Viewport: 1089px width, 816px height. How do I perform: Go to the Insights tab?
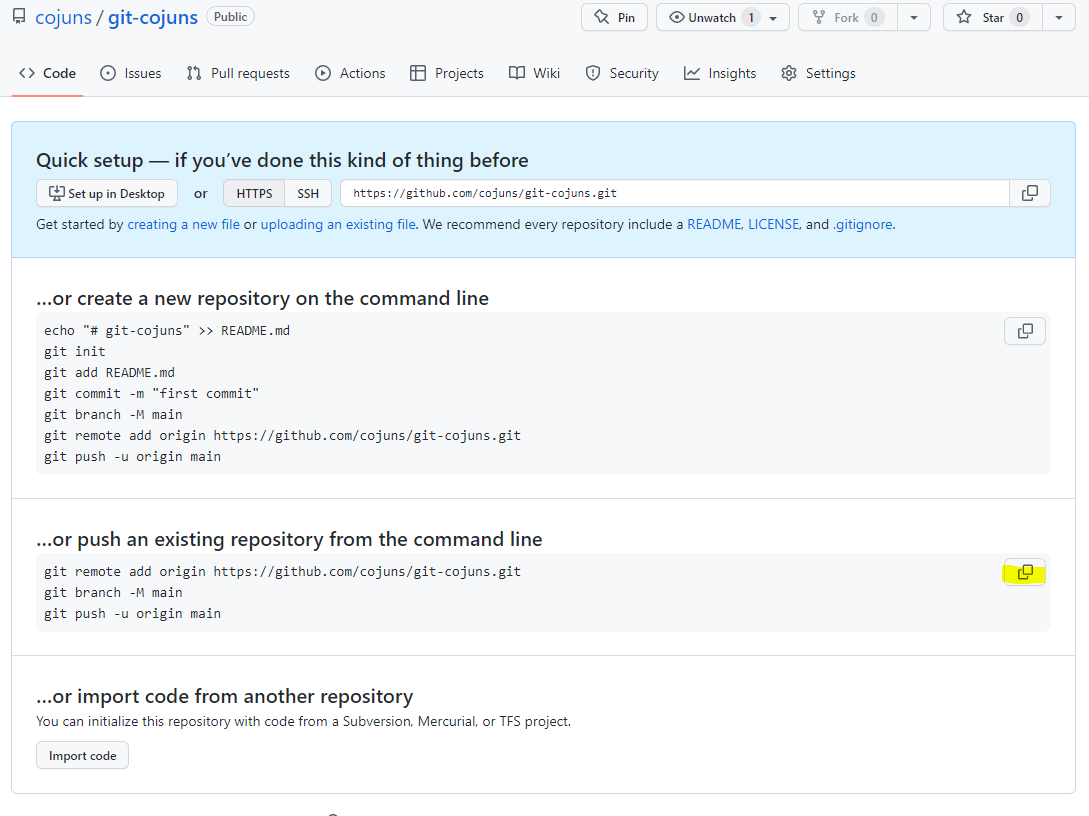[x=720, y=73]
